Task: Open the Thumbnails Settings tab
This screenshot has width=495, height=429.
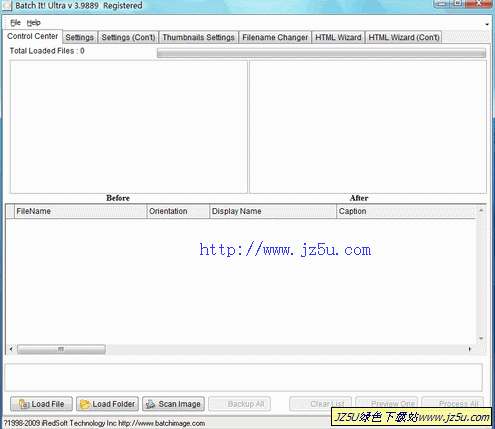Action: coord(198,37)
